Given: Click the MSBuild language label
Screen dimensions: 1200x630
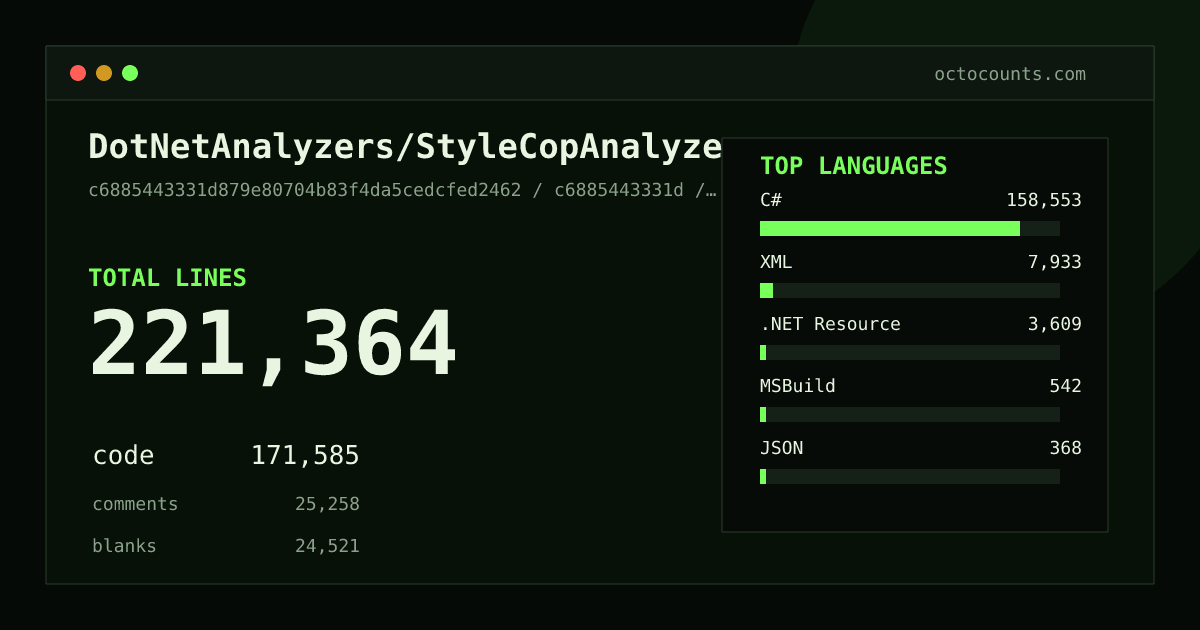Looking at the screenshot, I should pyautogui.click(x=798, y=386).
